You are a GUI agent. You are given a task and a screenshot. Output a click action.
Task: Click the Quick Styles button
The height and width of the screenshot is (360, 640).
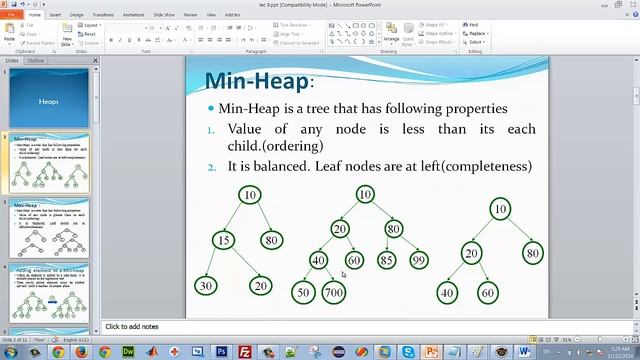click(x=408, y=35)
